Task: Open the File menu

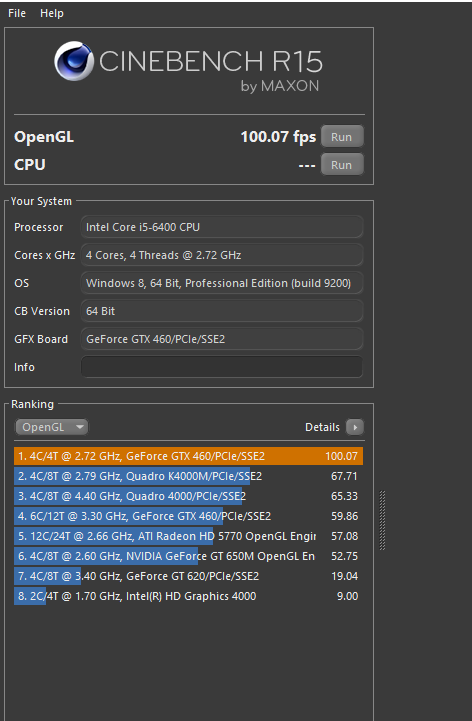Action: click(x=17, y=13)
